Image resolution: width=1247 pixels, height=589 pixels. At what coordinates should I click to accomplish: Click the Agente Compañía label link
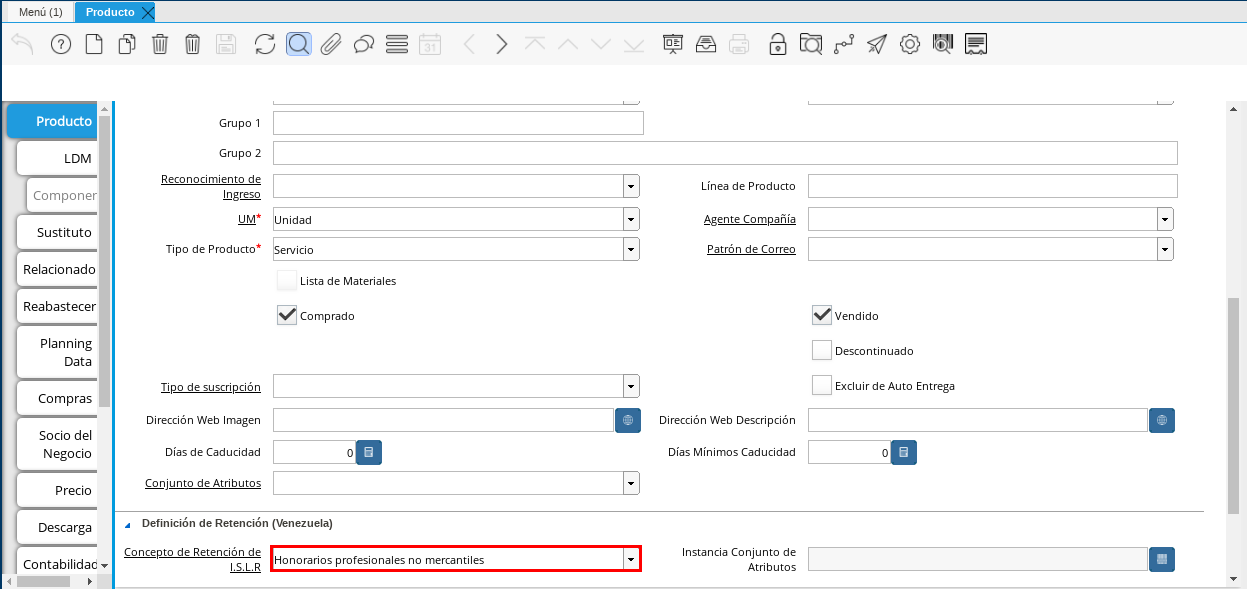(x=749, y=219)
